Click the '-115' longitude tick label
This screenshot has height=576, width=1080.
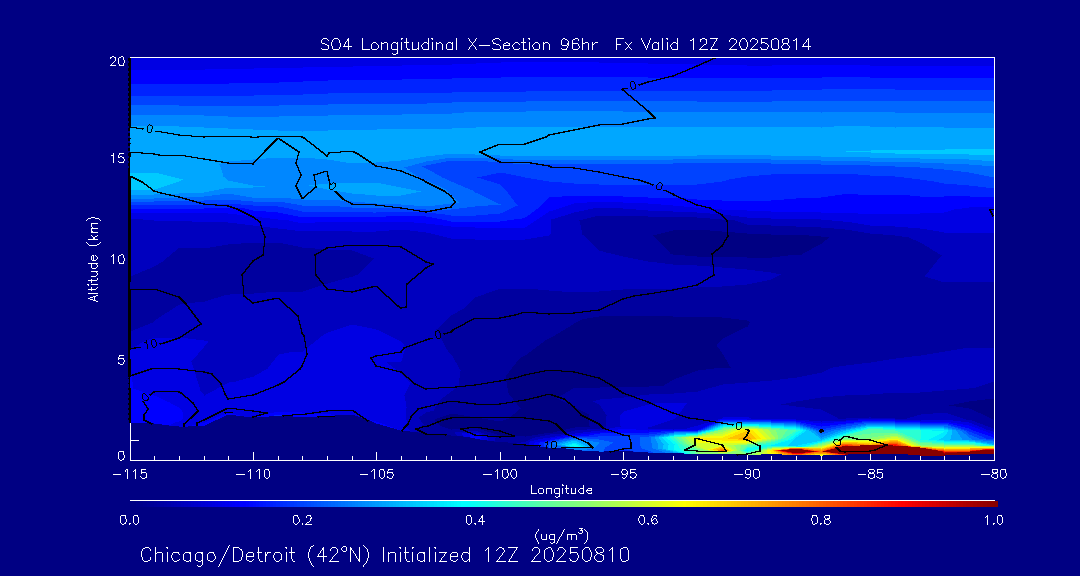click(130, 475)
